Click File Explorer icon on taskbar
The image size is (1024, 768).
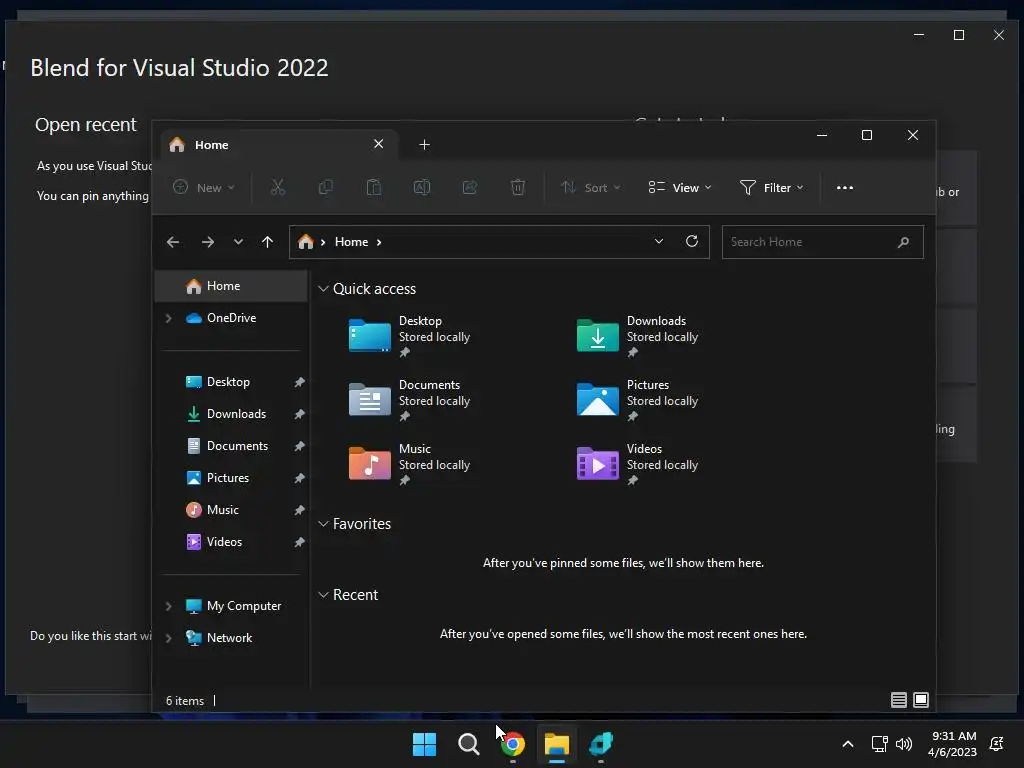coord(557,744)
